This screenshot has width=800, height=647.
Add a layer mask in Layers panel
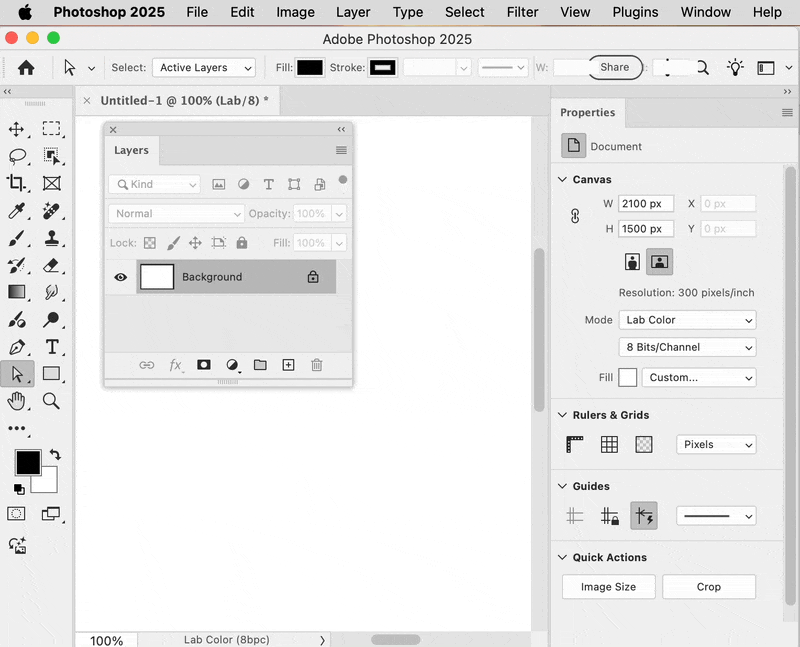tap(204, 365)
